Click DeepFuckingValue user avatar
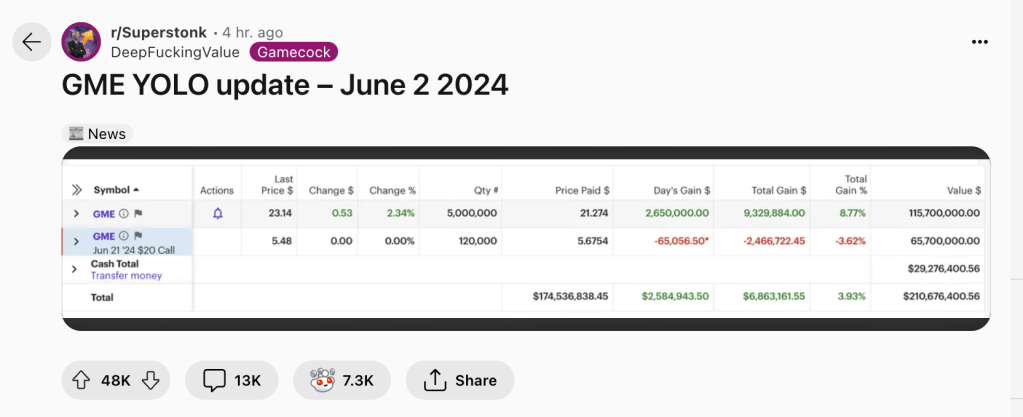The image size is (1023, 417). tap(81, 41)
